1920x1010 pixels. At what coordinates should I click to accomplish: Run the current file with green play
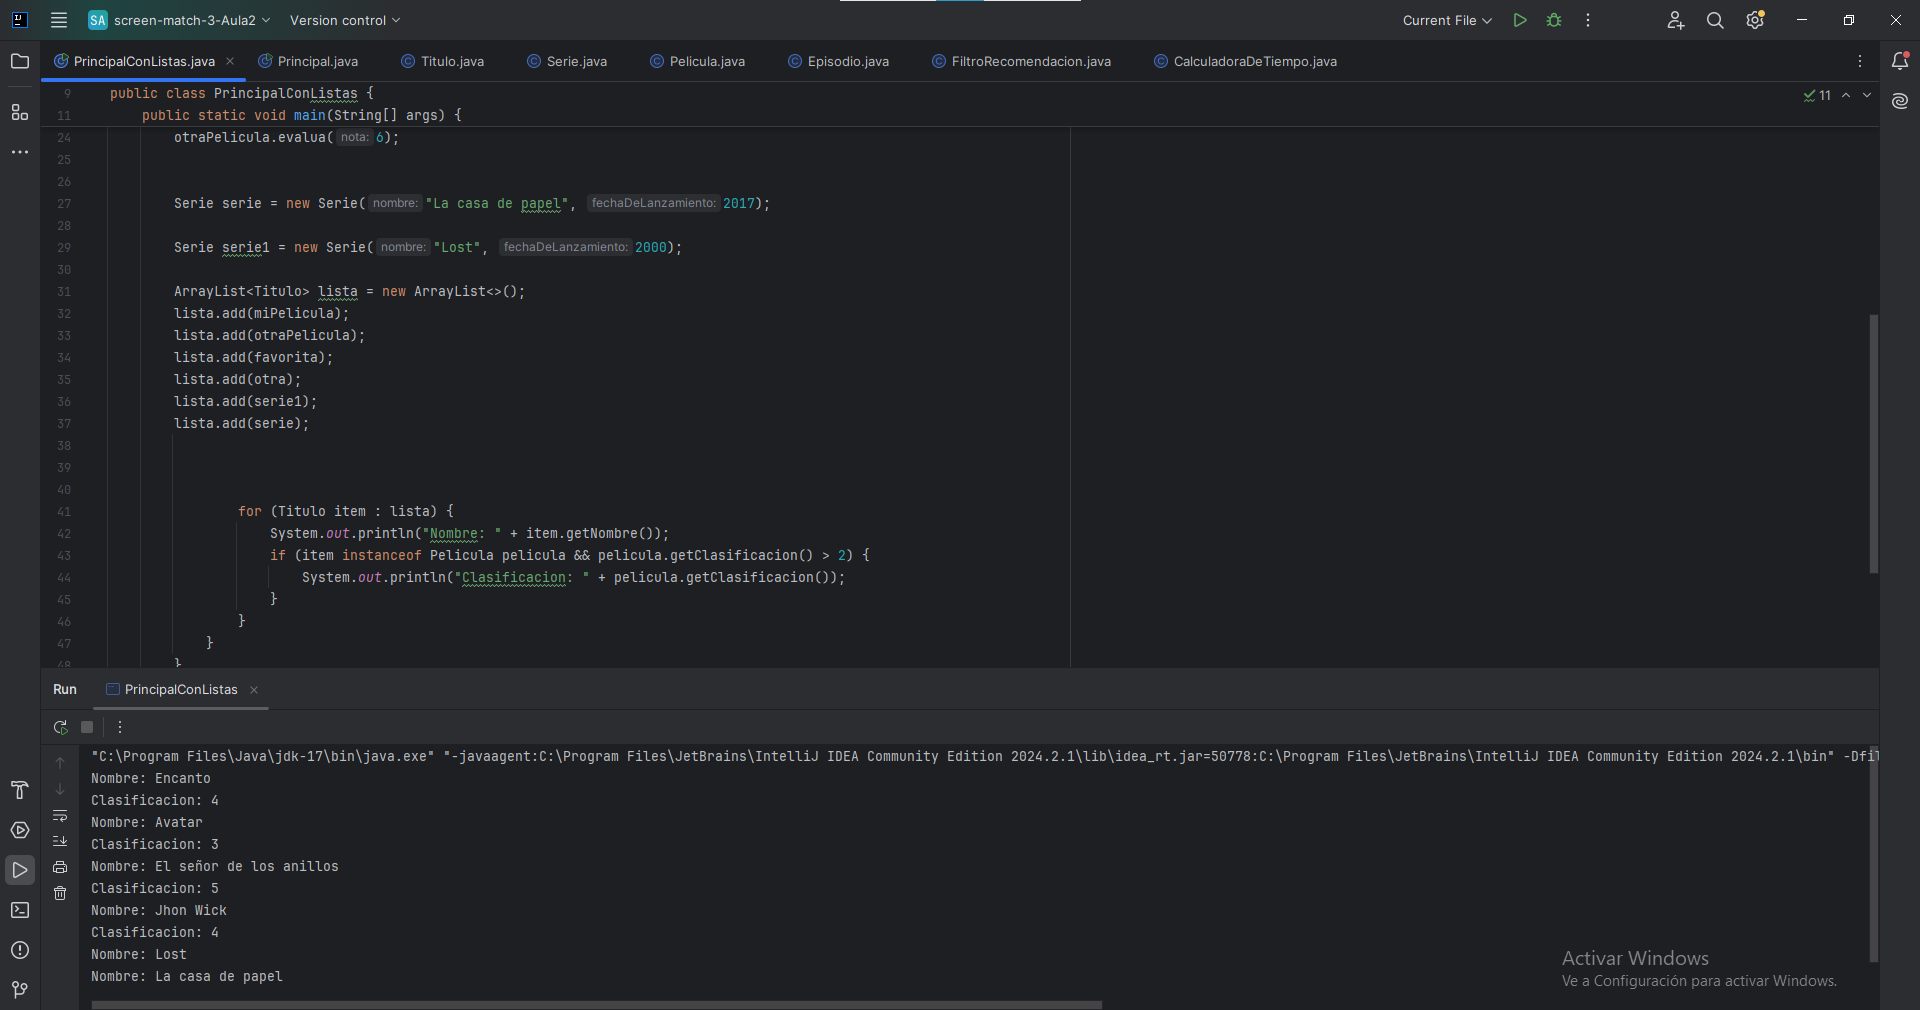[x=1520, y=20]
